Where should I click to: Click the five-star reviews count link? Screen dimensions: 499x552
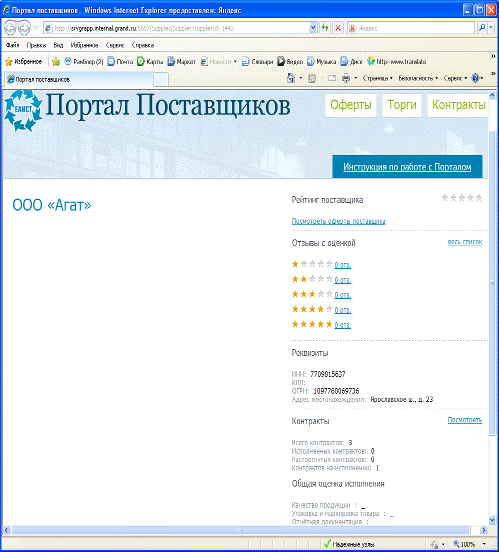[x=343, y=325]
